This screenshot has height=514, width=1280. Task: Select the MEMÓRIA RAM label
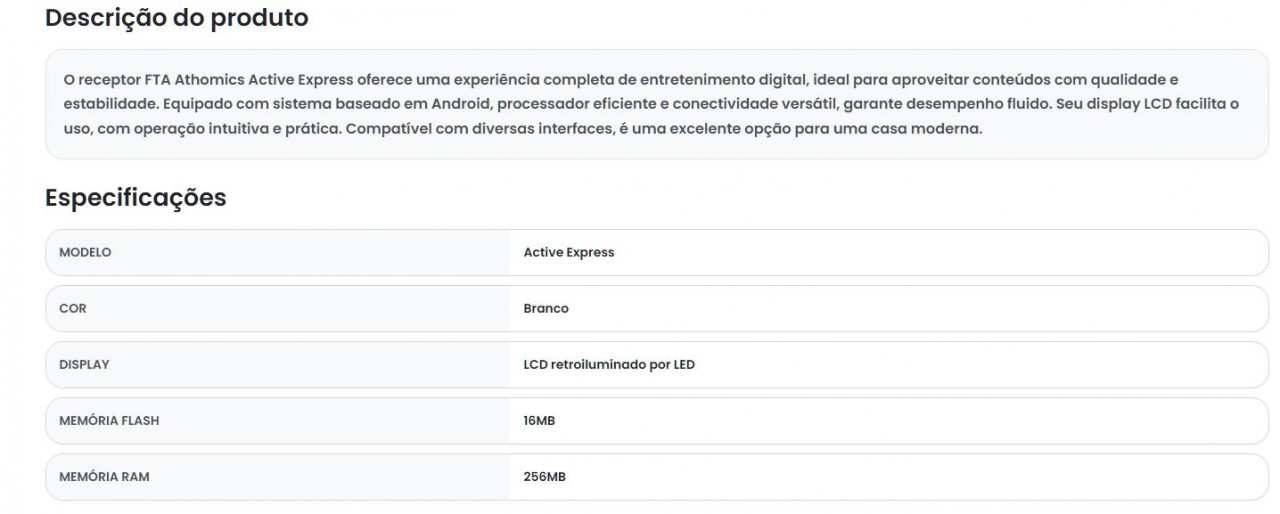[104, 476]
